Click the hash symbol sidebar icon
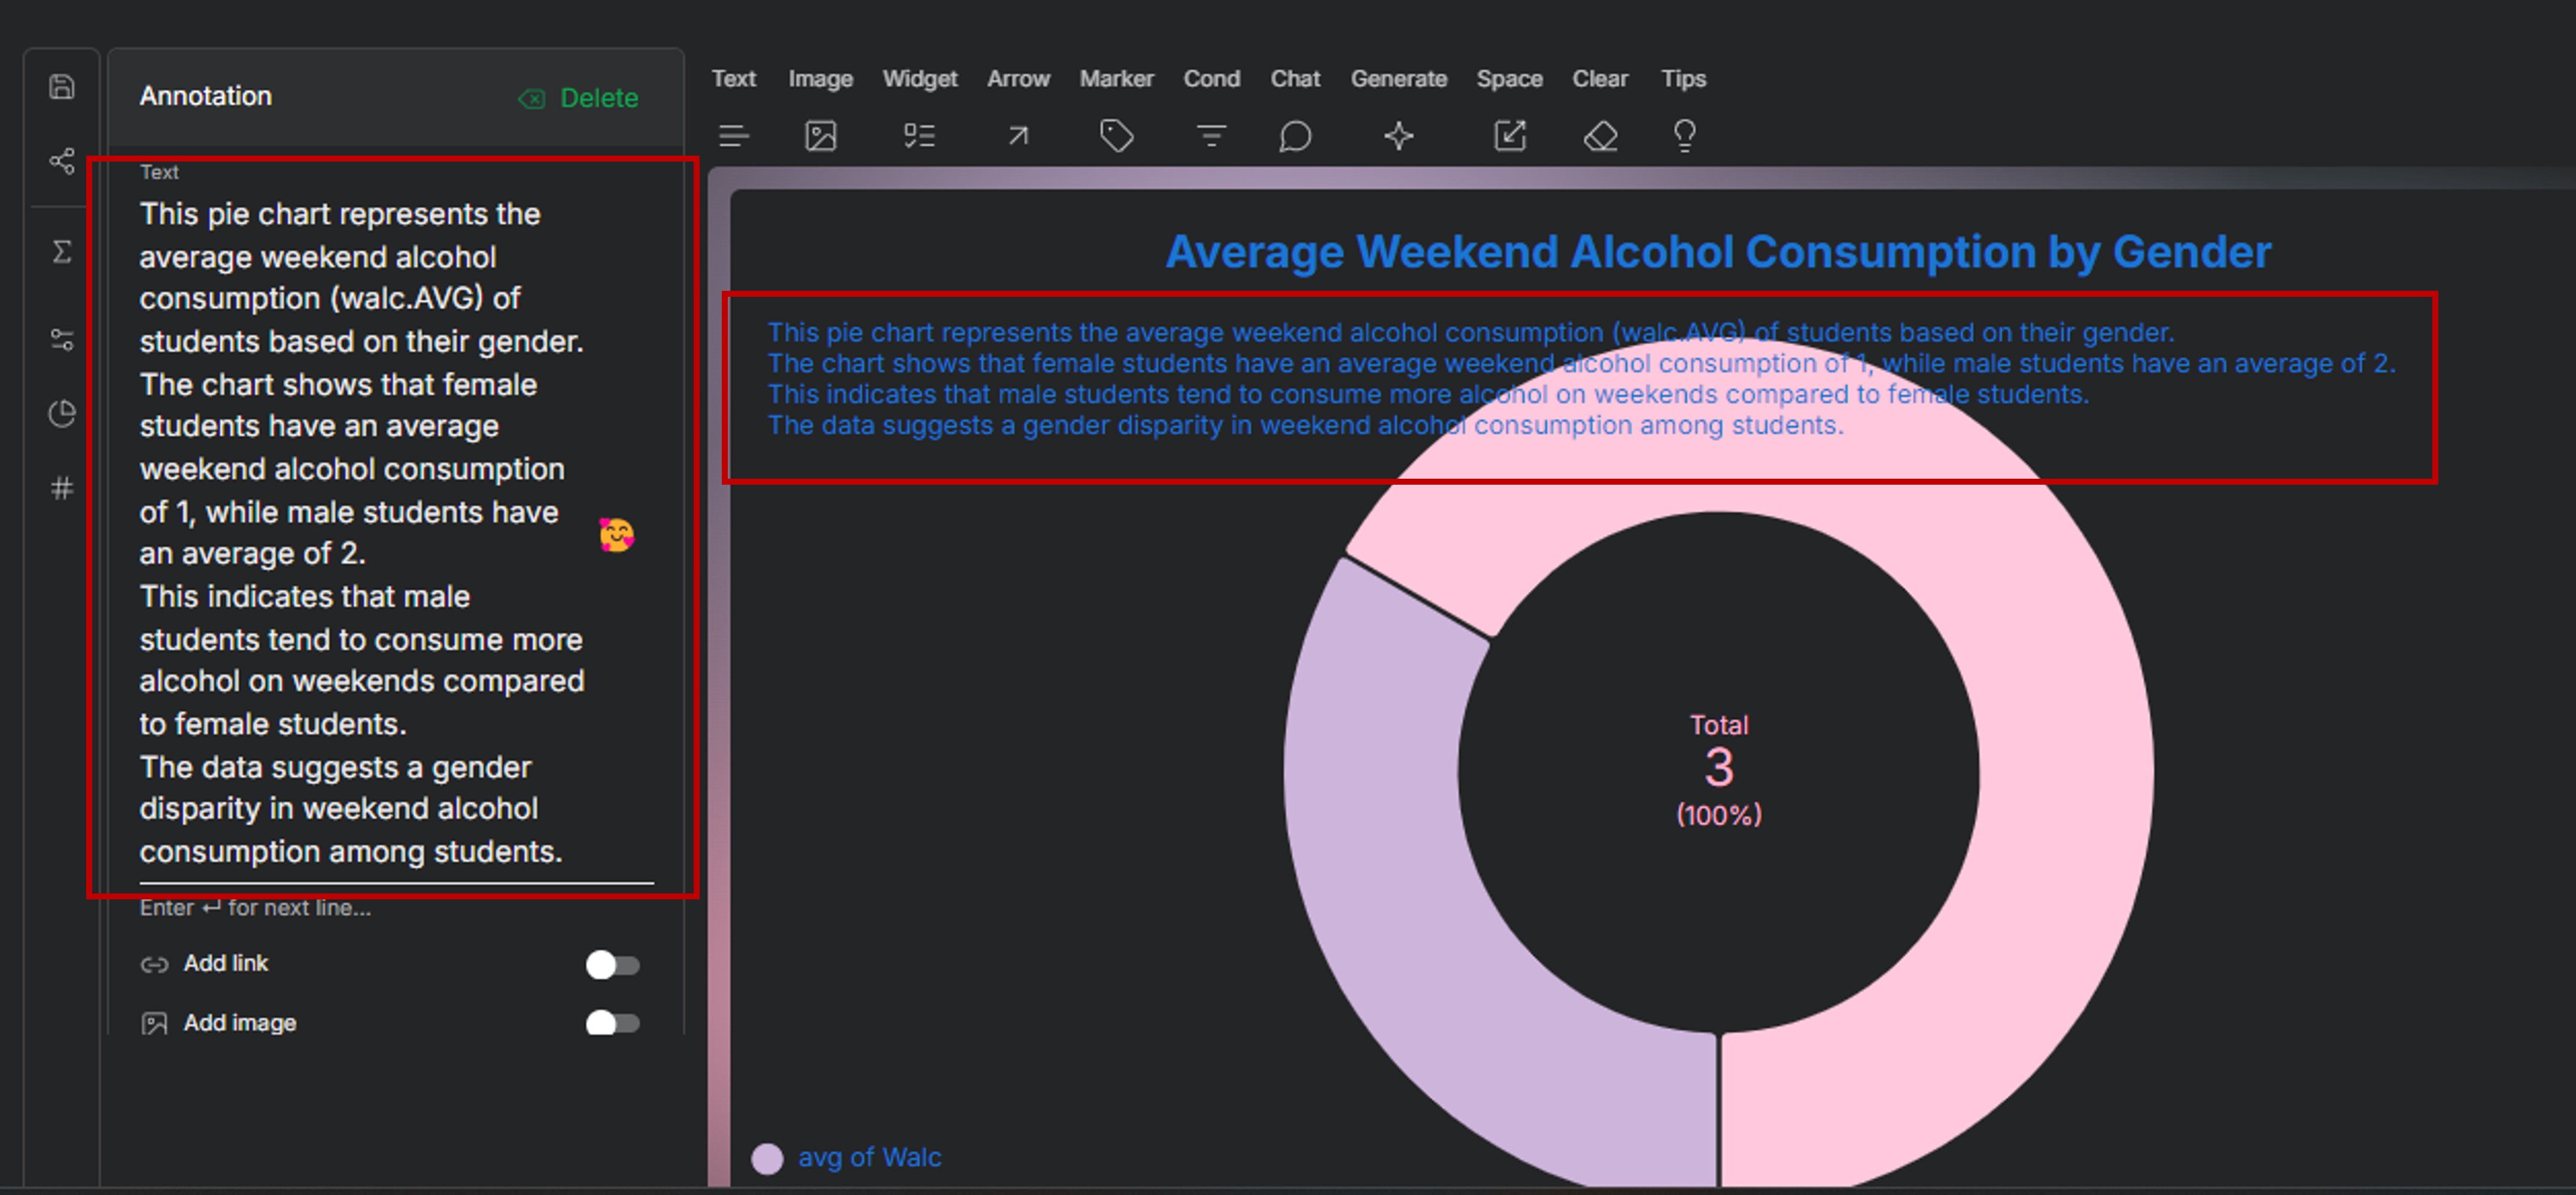Image resolution: width=2576 pixels, height=1195 pixels. (x=62, y=488)
